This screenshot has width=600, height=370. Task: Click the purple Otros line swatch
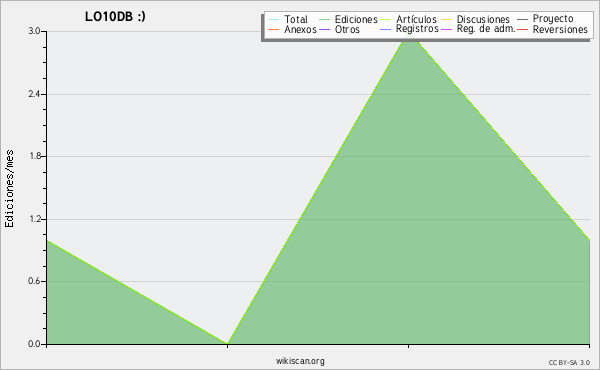(x=324, y=29)
